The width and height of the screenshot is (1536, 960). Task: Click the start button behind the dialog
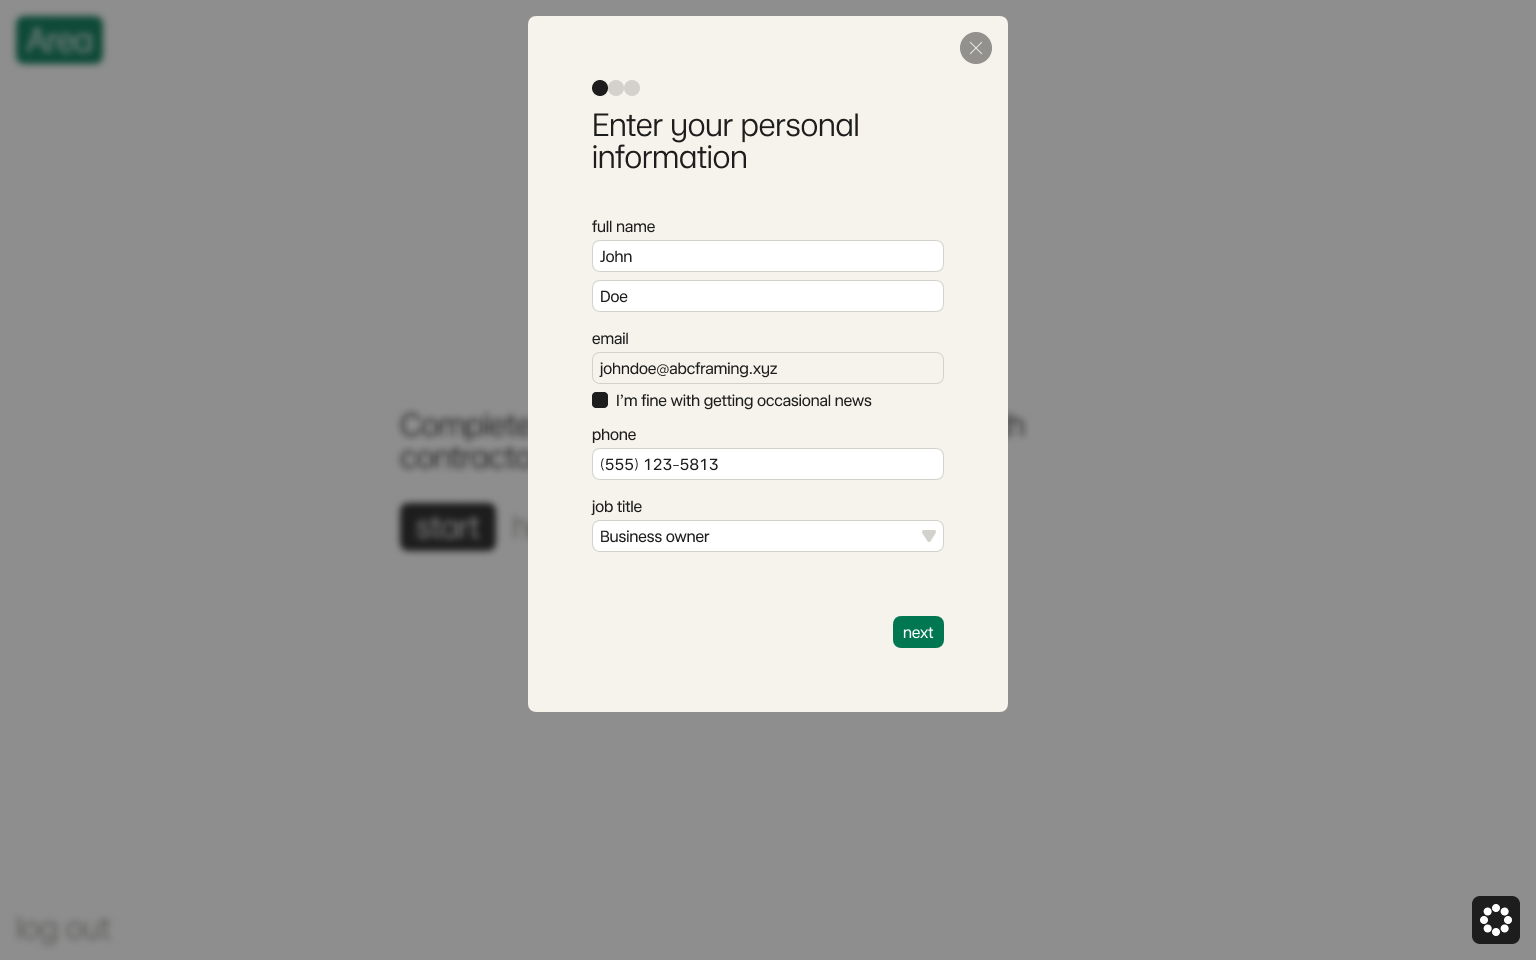[448, 527]
